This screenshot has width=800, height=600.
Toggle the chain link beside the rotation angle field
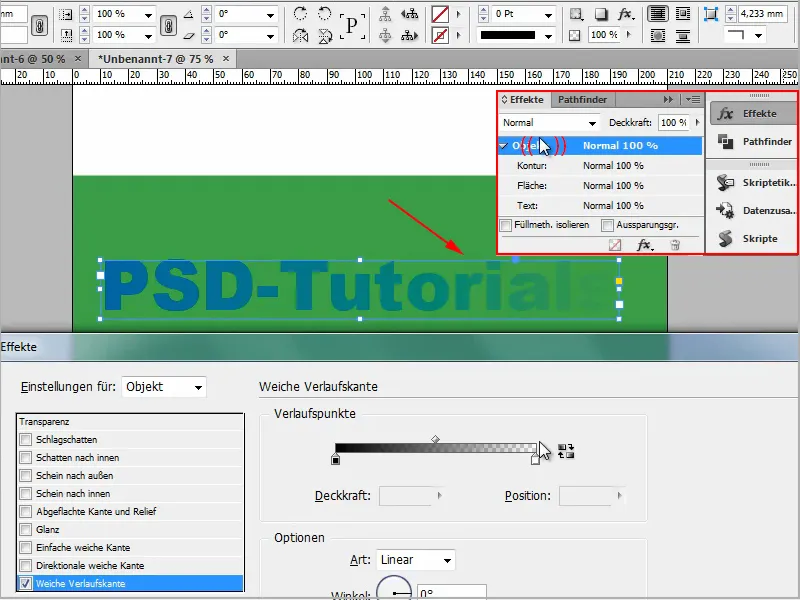[168, 26]
